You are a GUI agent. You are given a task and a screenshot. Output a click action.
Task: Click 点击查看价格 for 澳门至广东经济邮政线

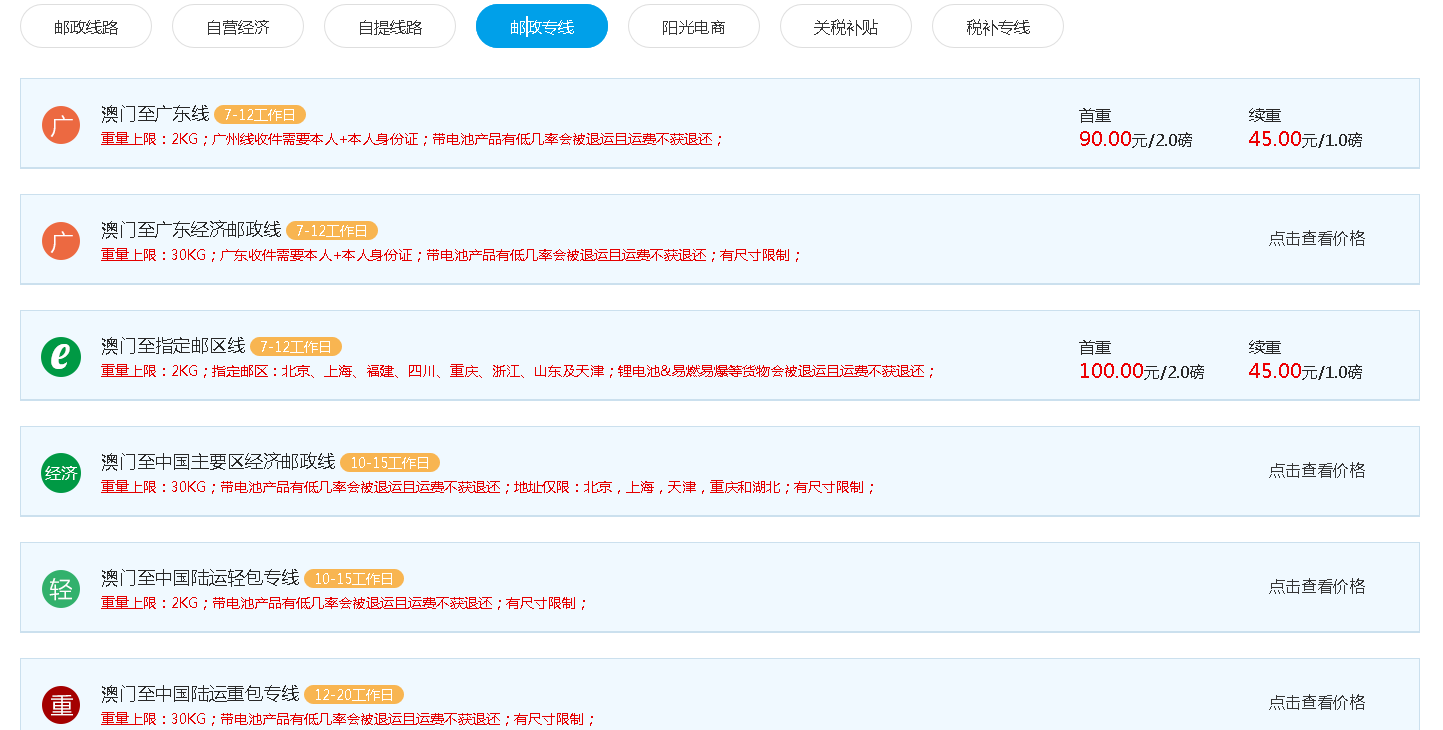(x=1316, y=238)
